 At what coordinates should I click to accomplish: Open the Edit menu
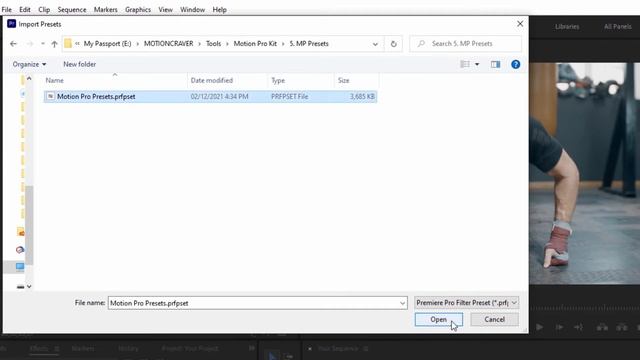pyautogui.click(x=24, y=9)
